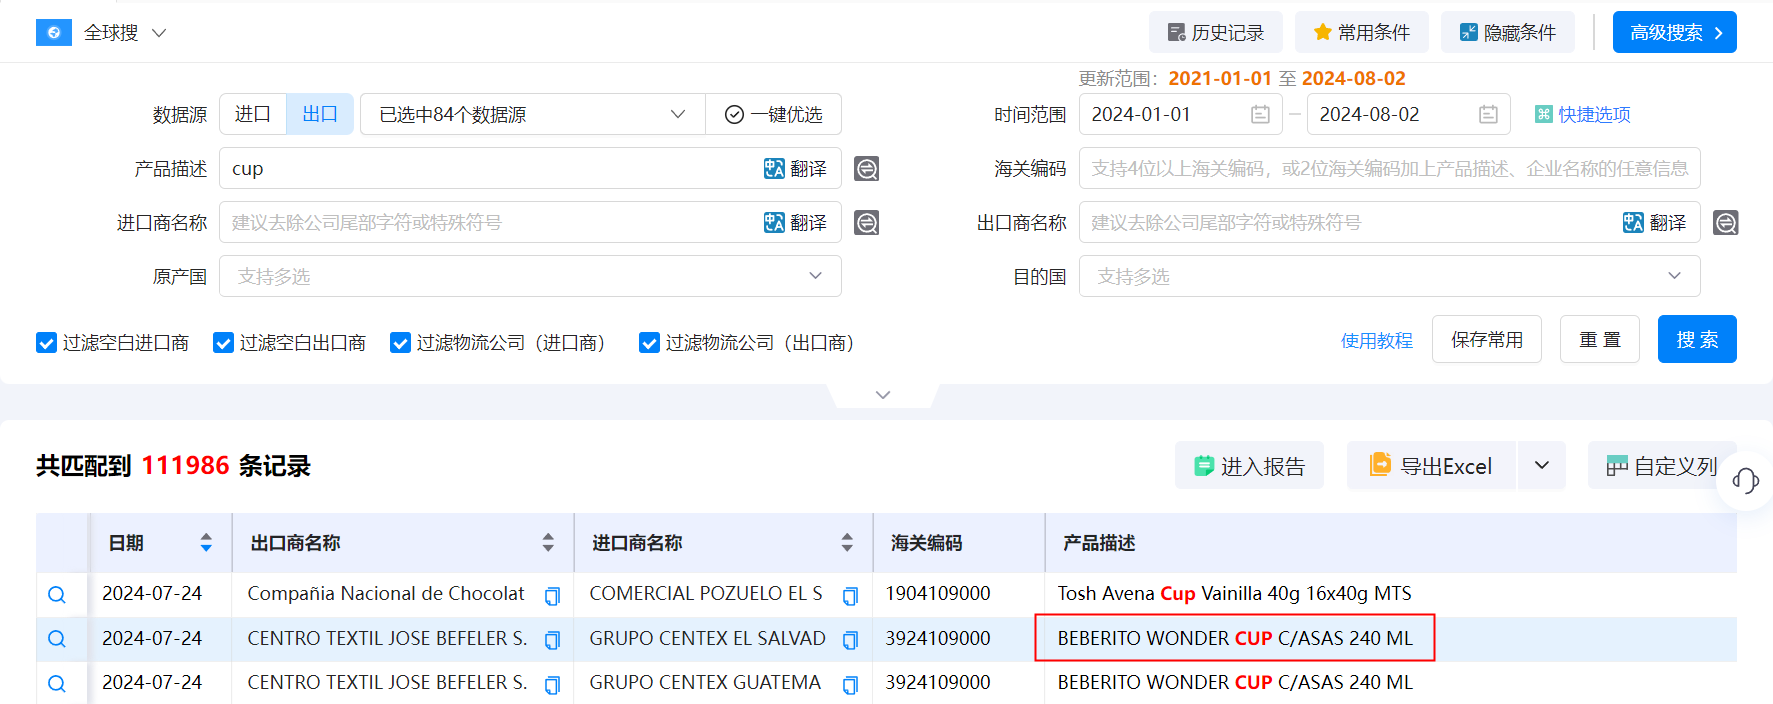
Task: Sort results by date column arrows
Action: click(x=206, y=543)
